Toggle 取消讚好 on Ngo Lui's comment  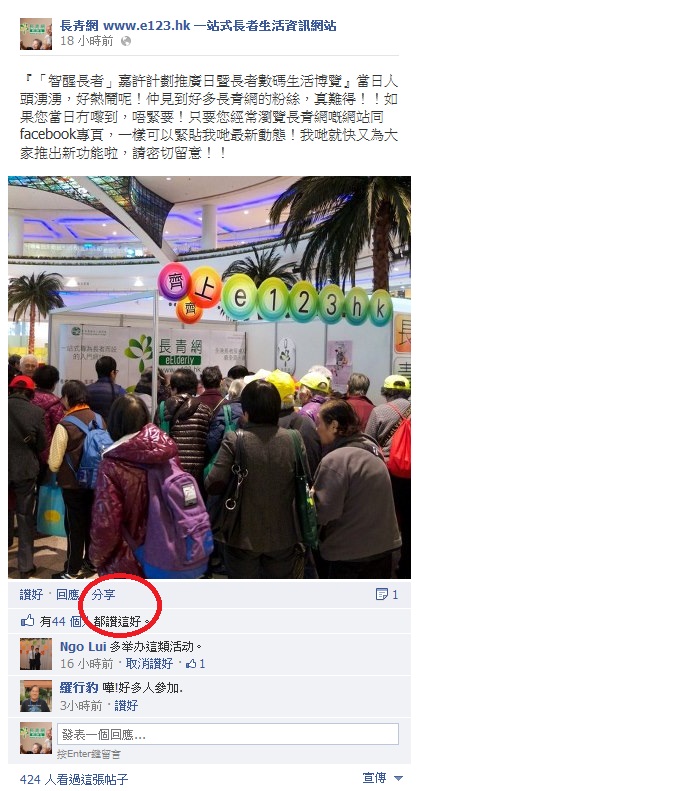(x=149, y=664)
